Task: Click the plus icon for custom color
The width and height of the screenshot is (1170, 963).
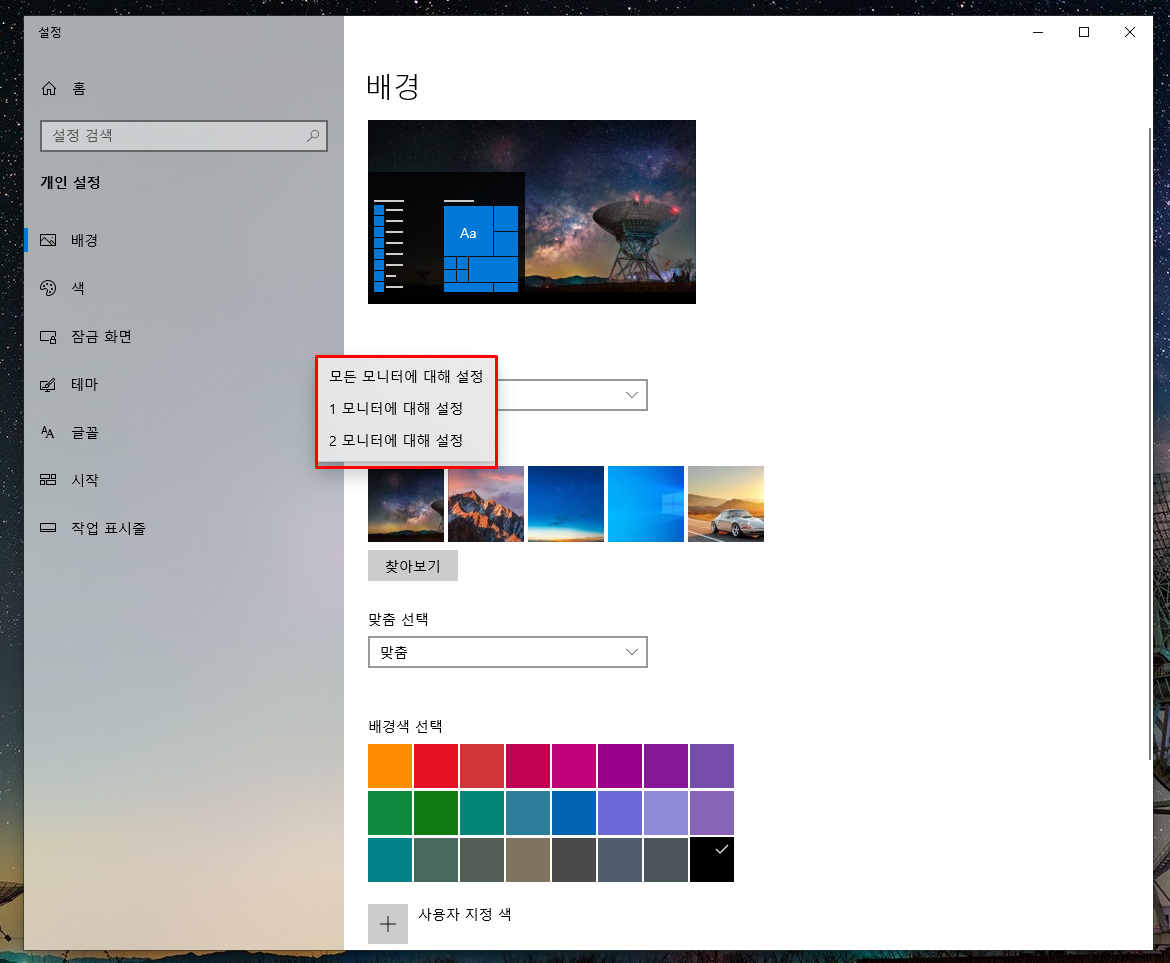Action: [388, 924]
